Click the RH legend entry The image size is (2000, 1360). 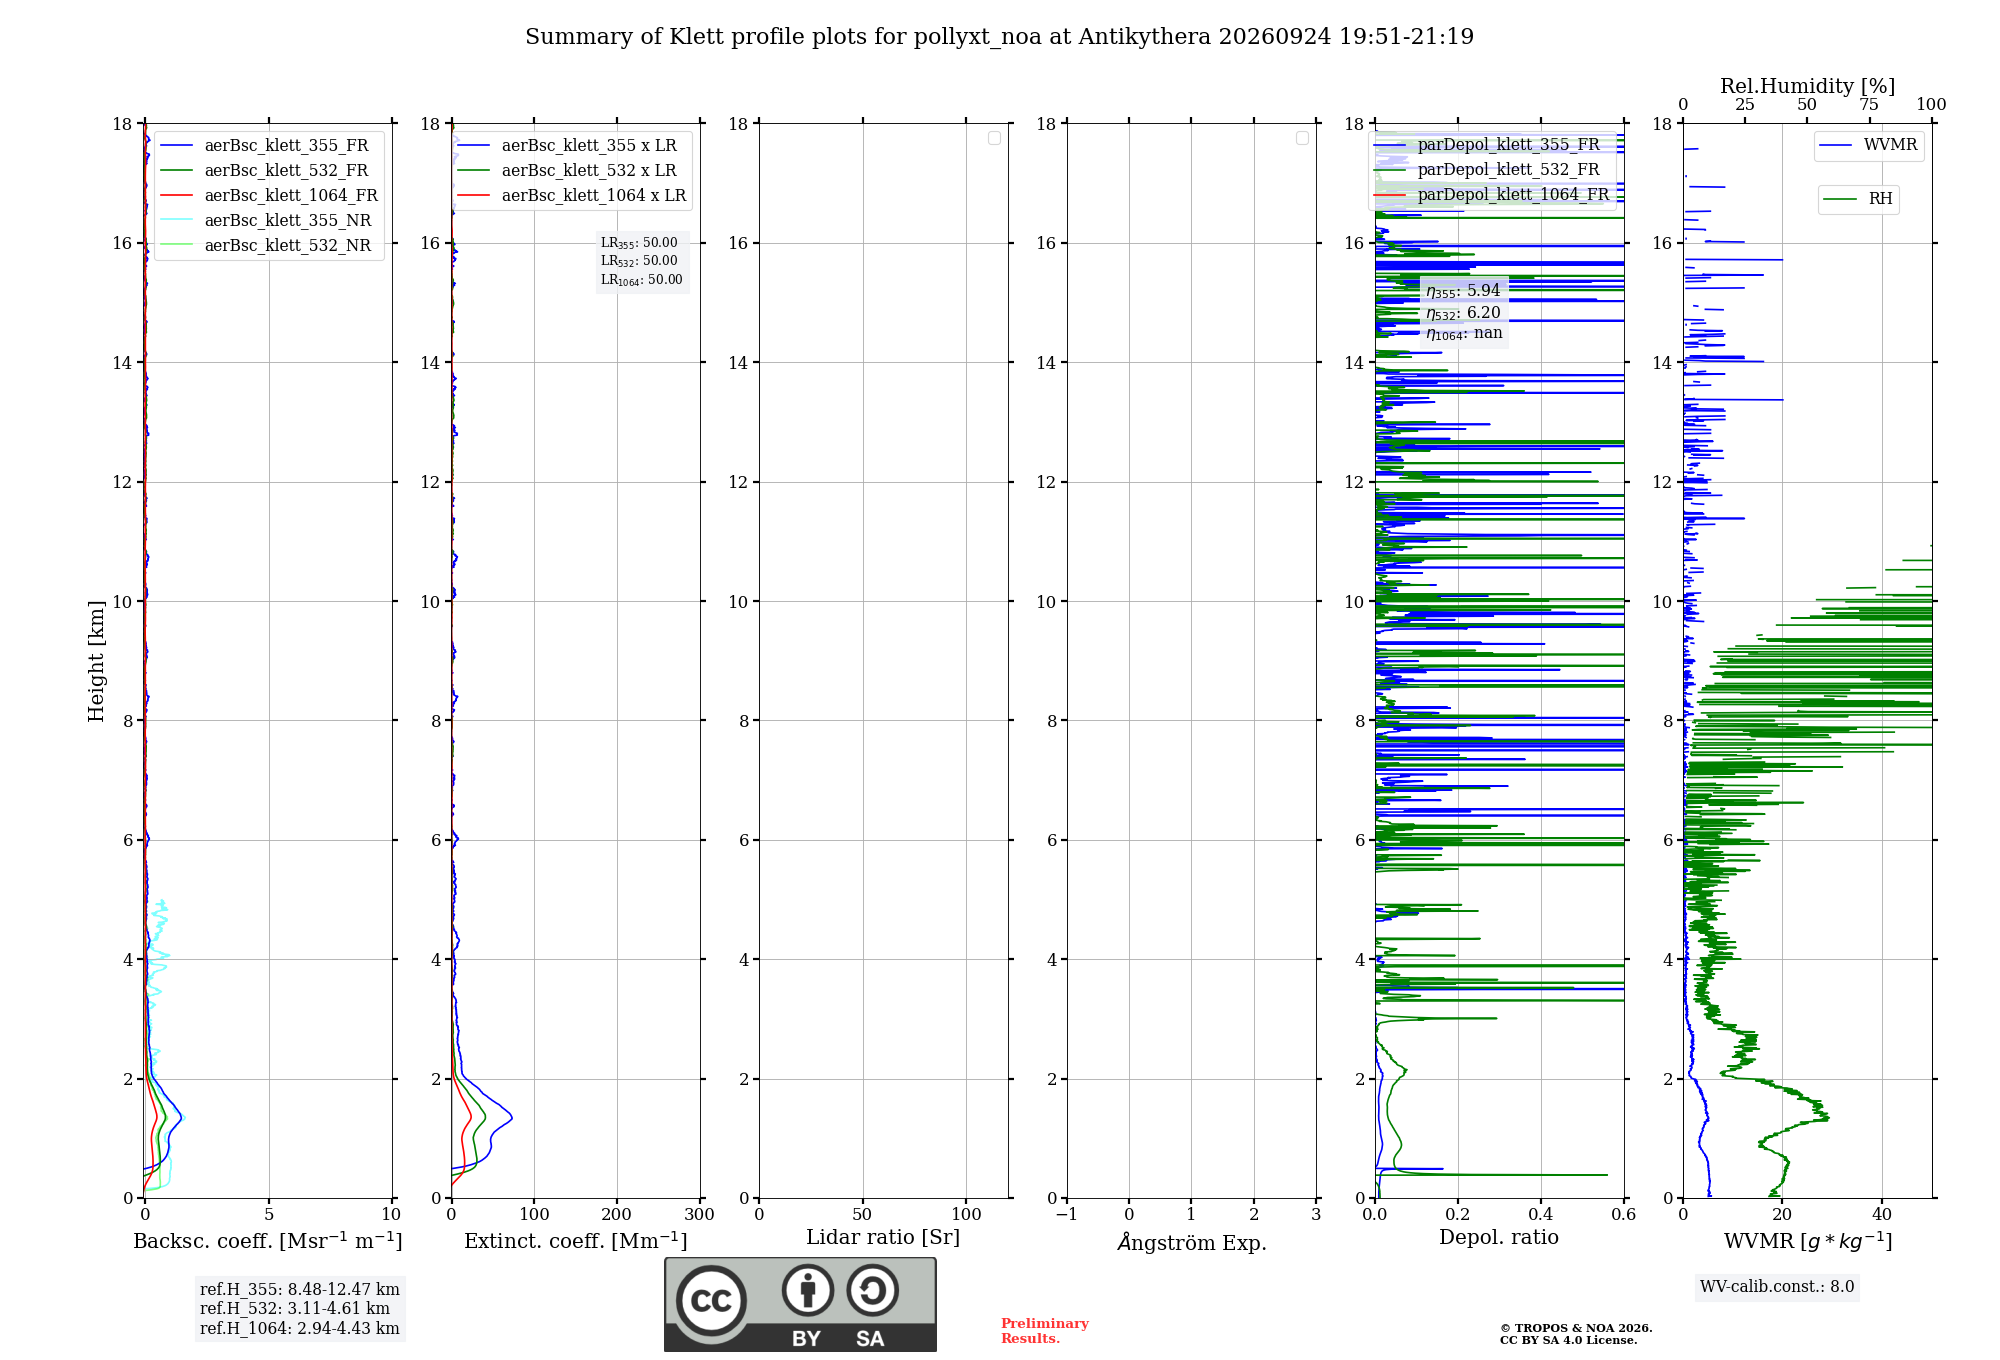point(1859,199)
